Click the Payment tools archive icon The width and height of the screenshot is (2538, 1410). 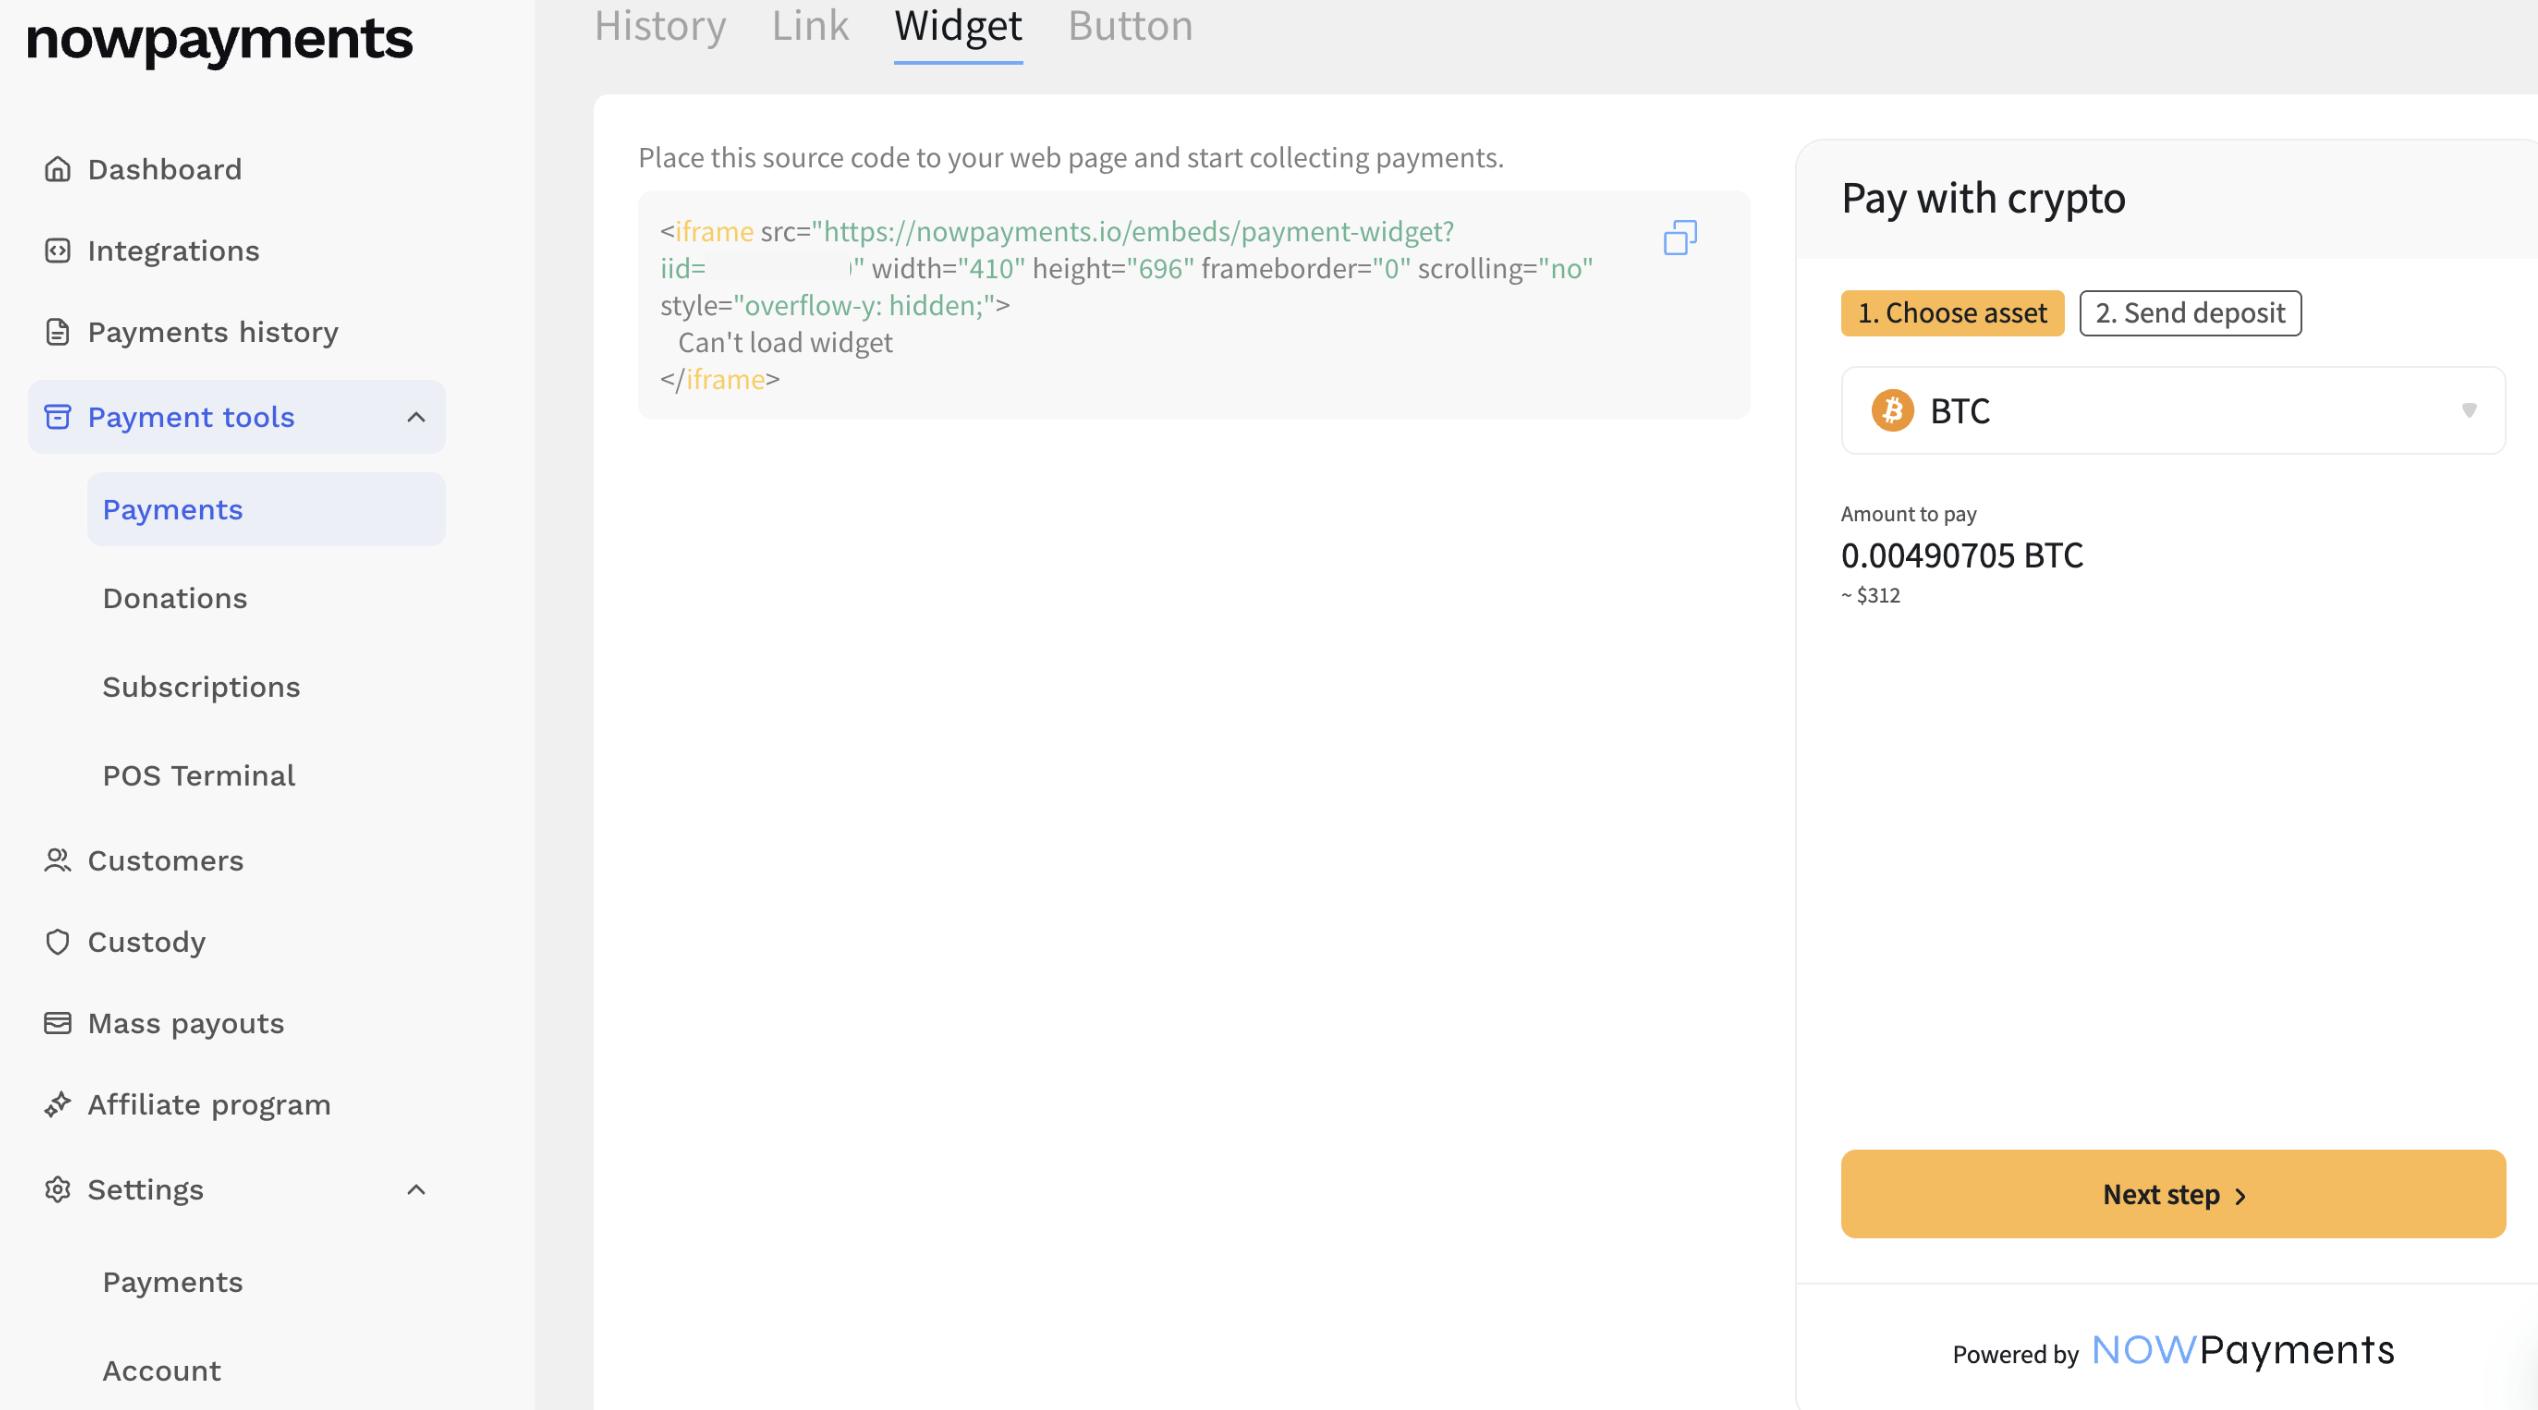coord(57,416)
